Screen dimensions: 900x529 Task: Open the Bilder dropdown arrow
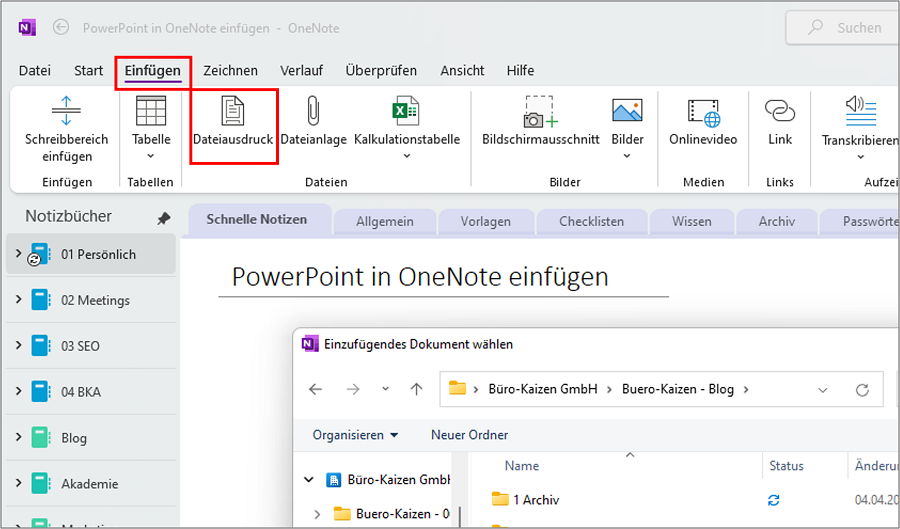[627, 156]
